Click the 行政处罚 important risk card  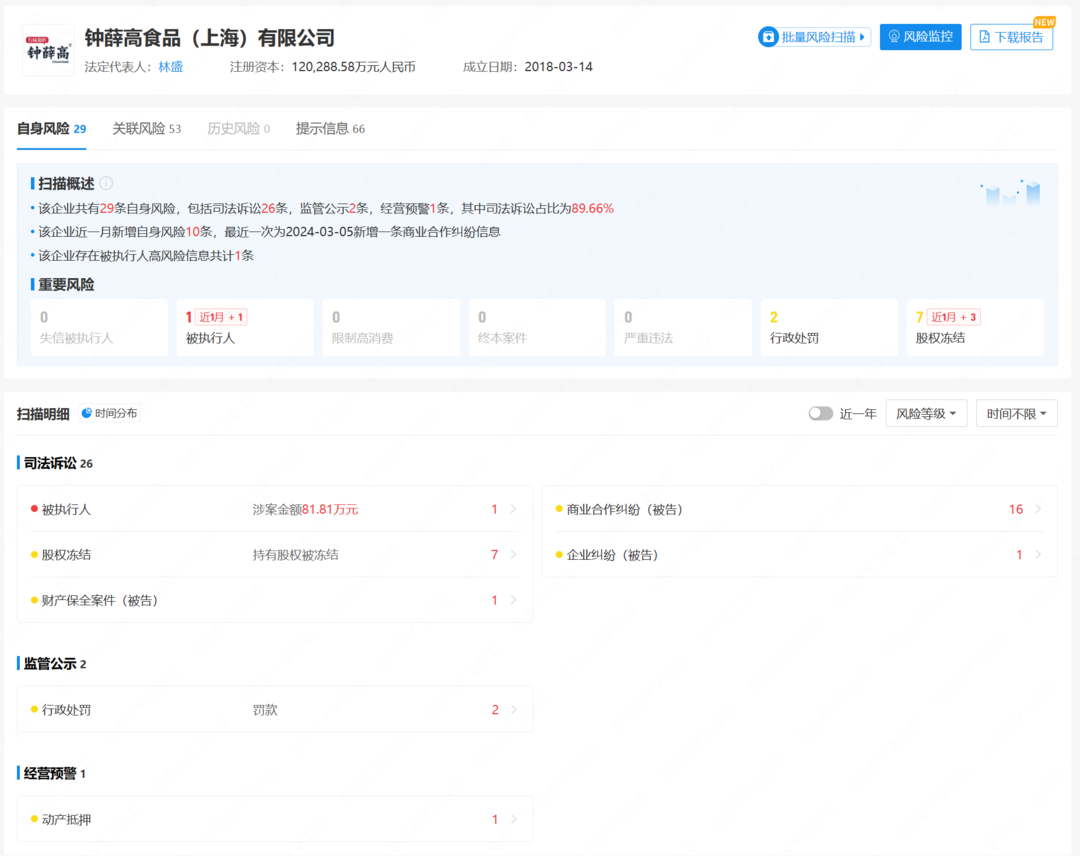point(828,328)
